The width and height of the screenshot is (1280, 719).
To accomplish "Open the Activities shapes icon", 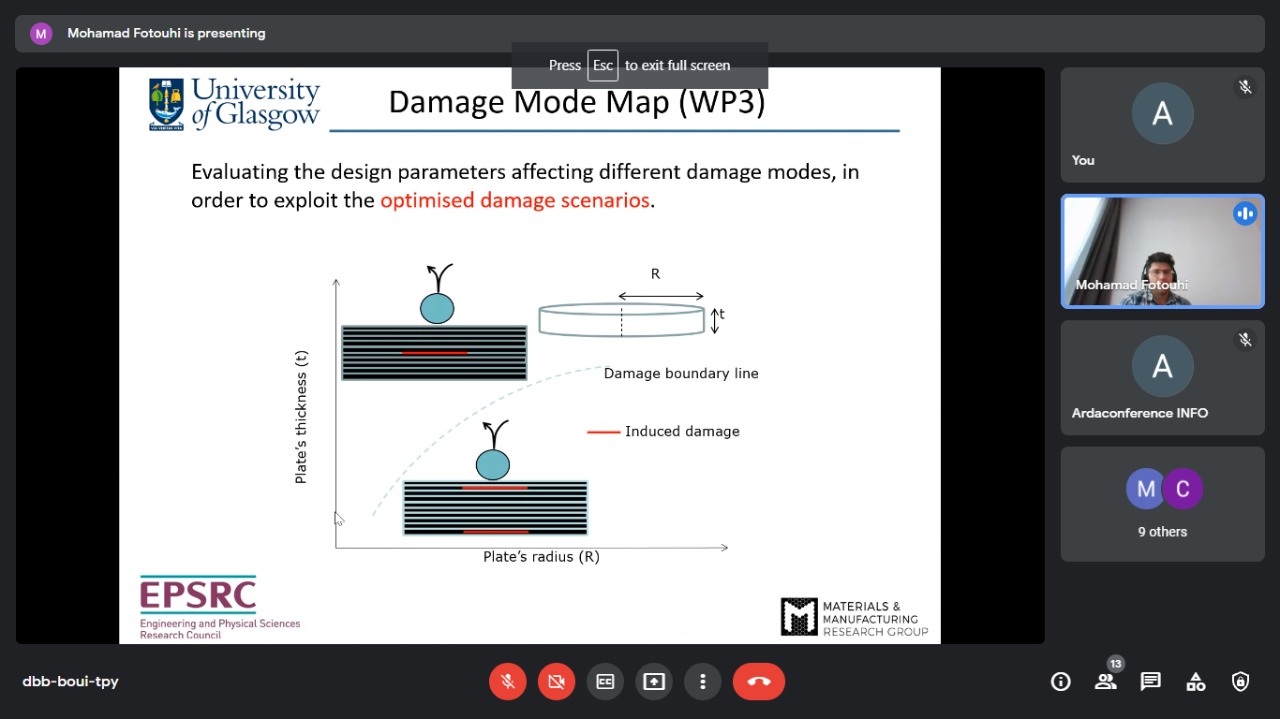I will 1196,682.
